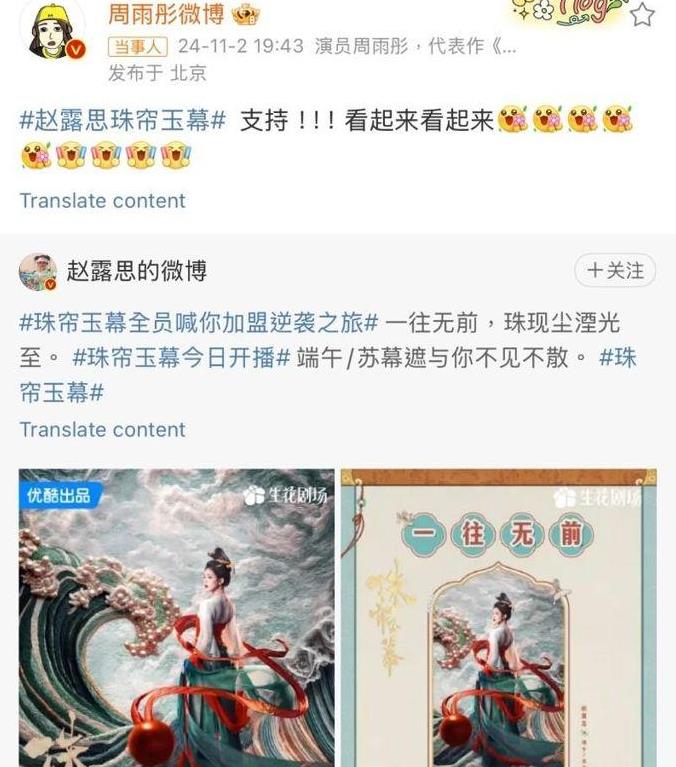Expand truncated bio 演员周雨彤，代表作
Viewport: 676px width, 767px height.
[415, 46]
